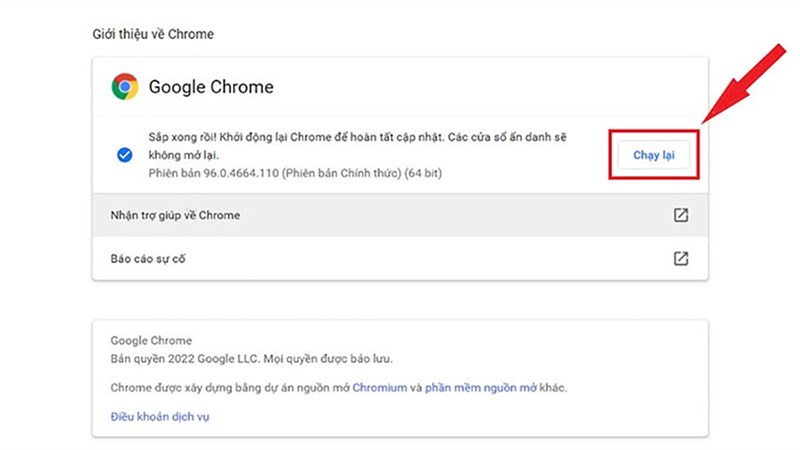Screen dimensions: 800x450
Task: Click the gray Google Chrome label in the copyright card
Action: [151, 340]
